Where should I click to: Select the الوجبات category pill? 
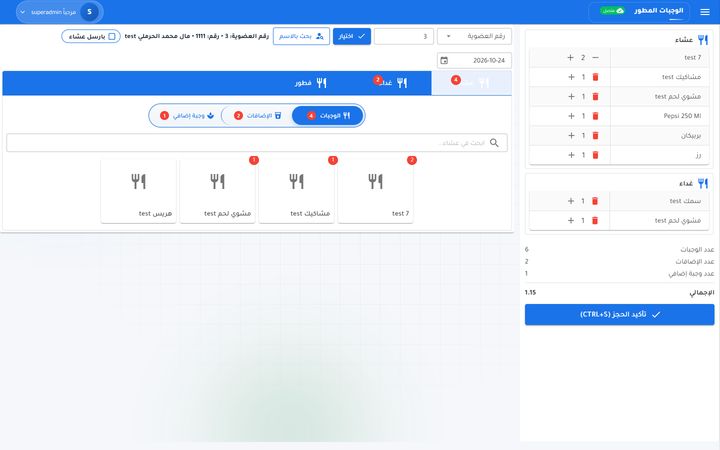pos(328,116)
